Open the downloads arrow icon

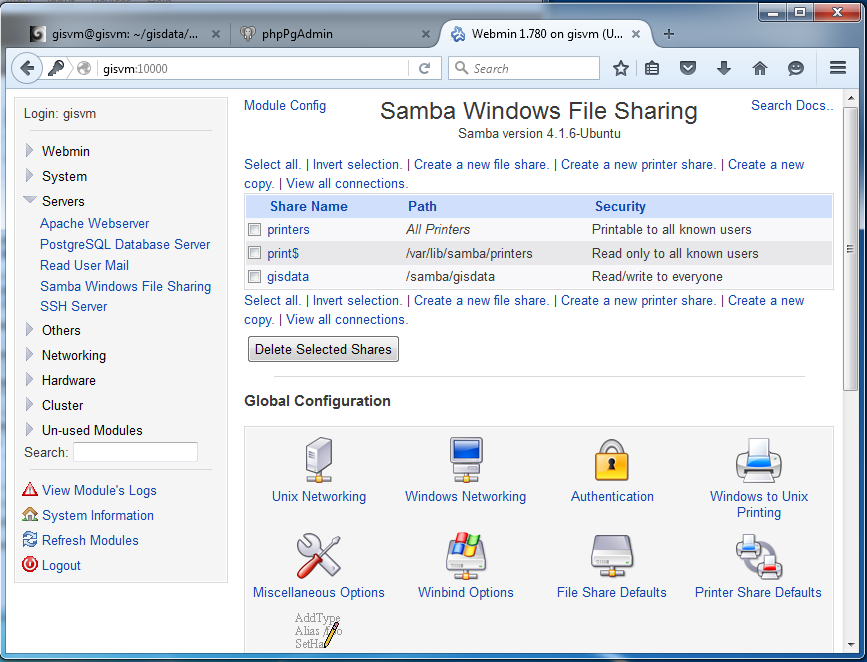click(x=723, y=69)
